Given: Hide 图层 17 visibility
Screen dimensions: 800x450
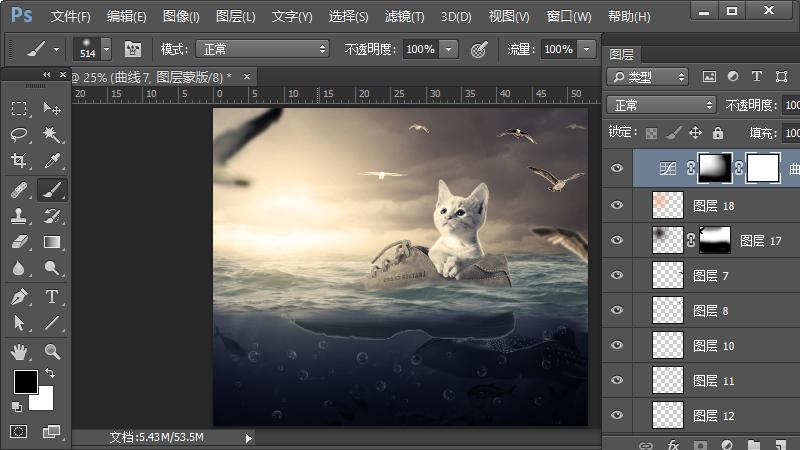Looking at the screenshot, I should tap(617, 240).
